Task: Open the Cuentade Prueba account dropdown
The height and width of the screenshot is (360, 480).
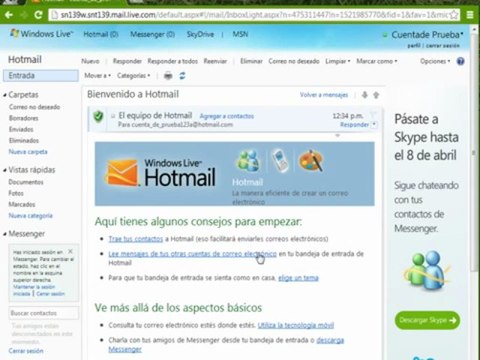Action: pyautogui.click(x=427, y=35)
